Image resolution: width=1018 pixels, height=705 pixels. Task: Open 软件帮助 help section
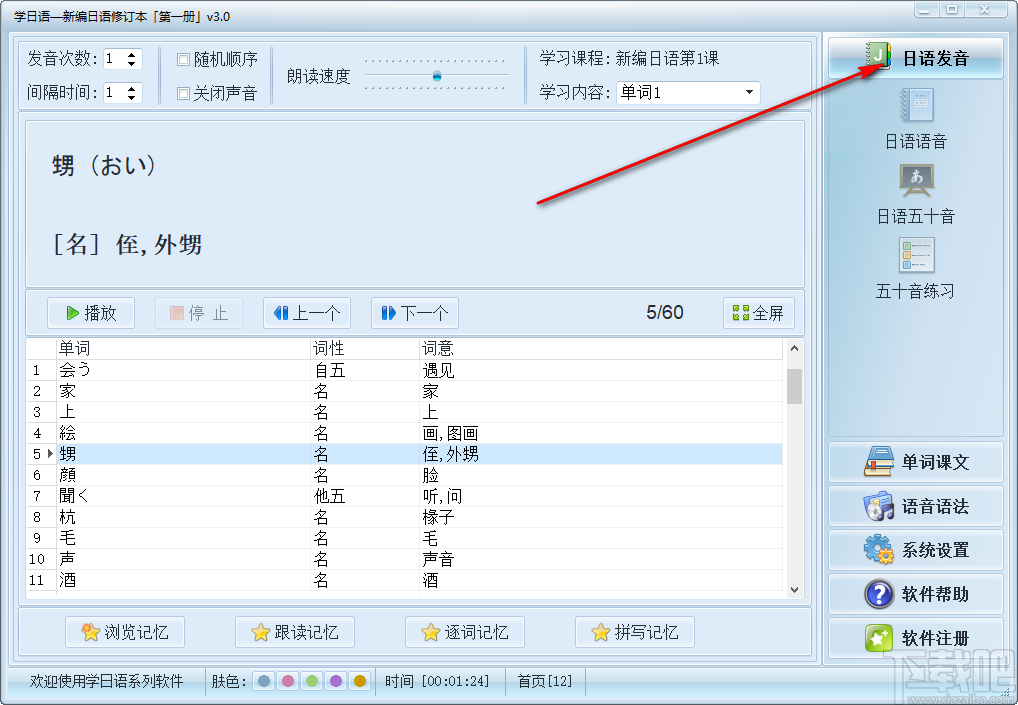(915, 594)
